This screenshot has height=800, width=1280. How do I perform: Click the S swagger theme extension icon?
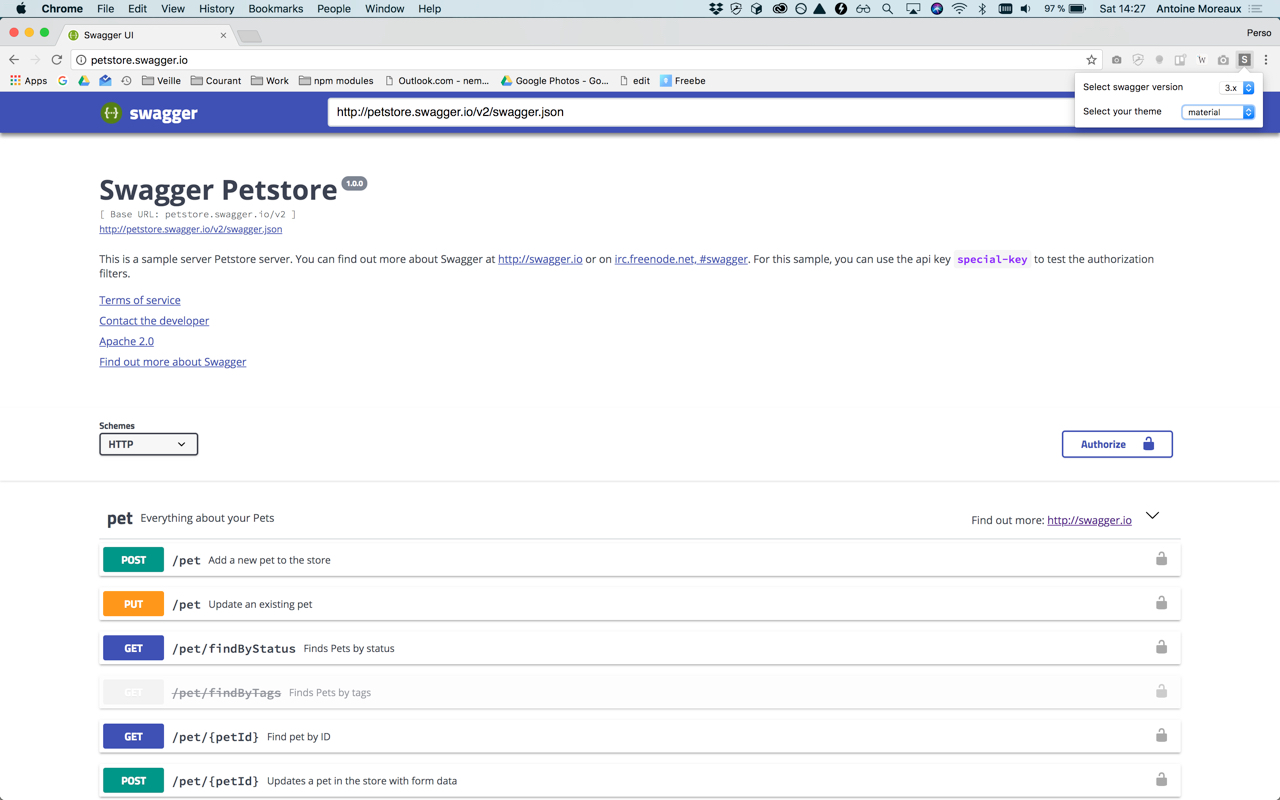click(x=1244, y=60)
